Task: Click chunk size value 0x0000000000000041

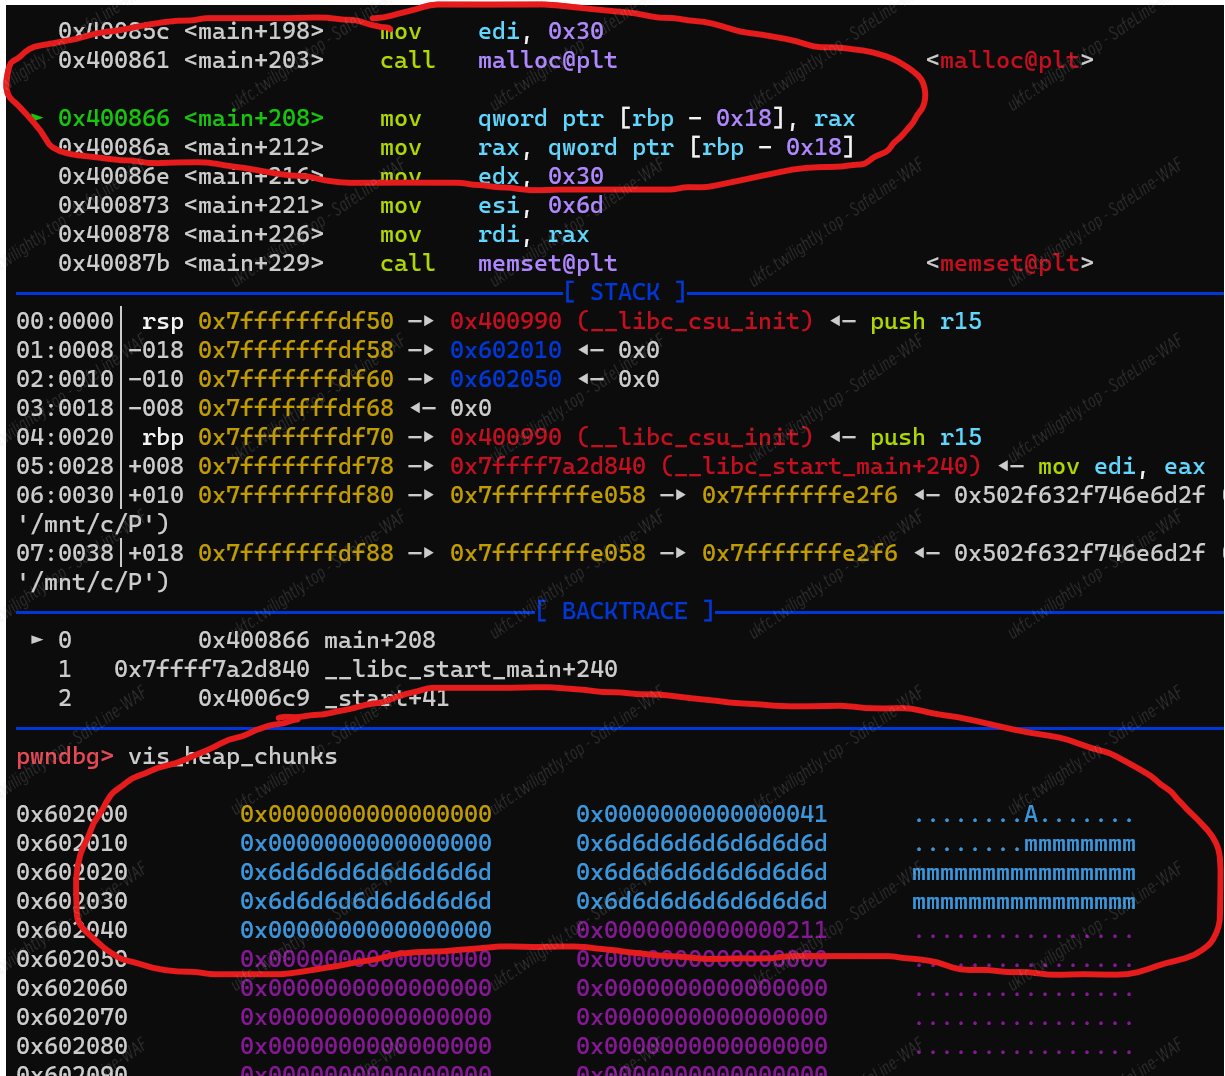Action: pos(702,814)
